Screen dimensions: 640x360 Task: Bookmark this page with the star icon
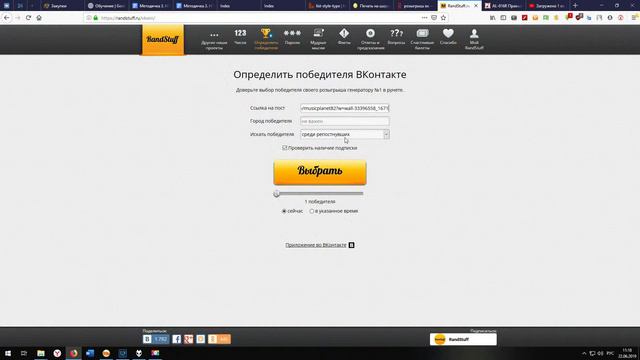click(x=443, y=18)
